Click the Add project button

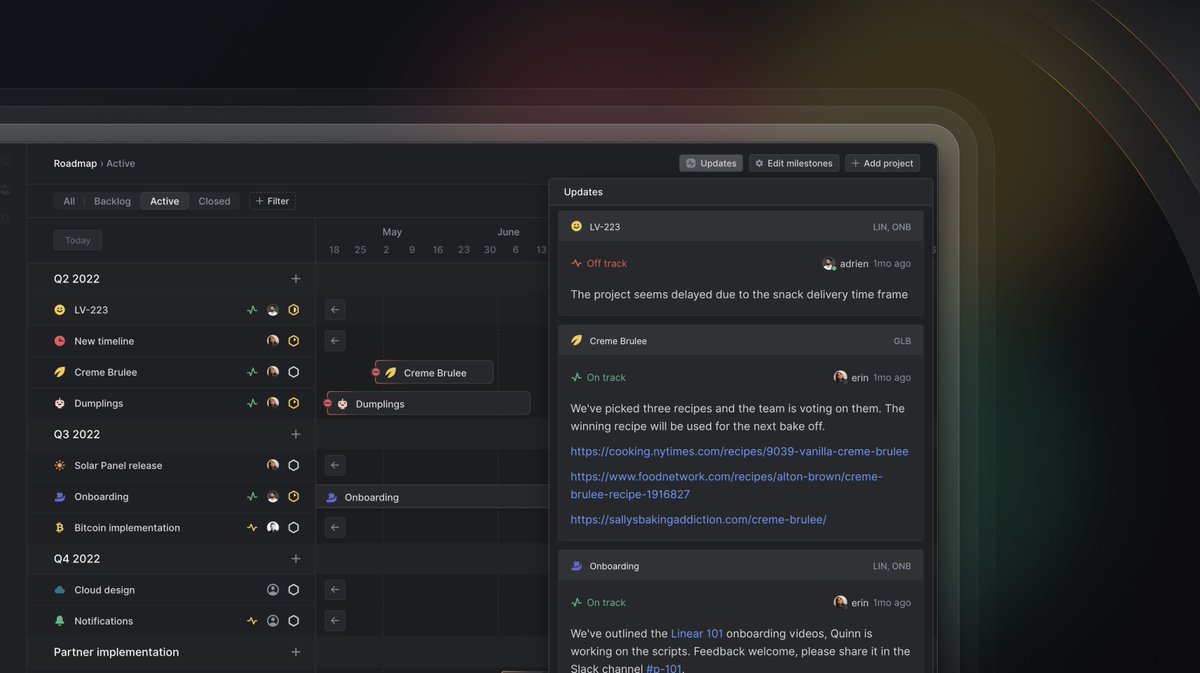pyautogui.click(x=882, y=163)
